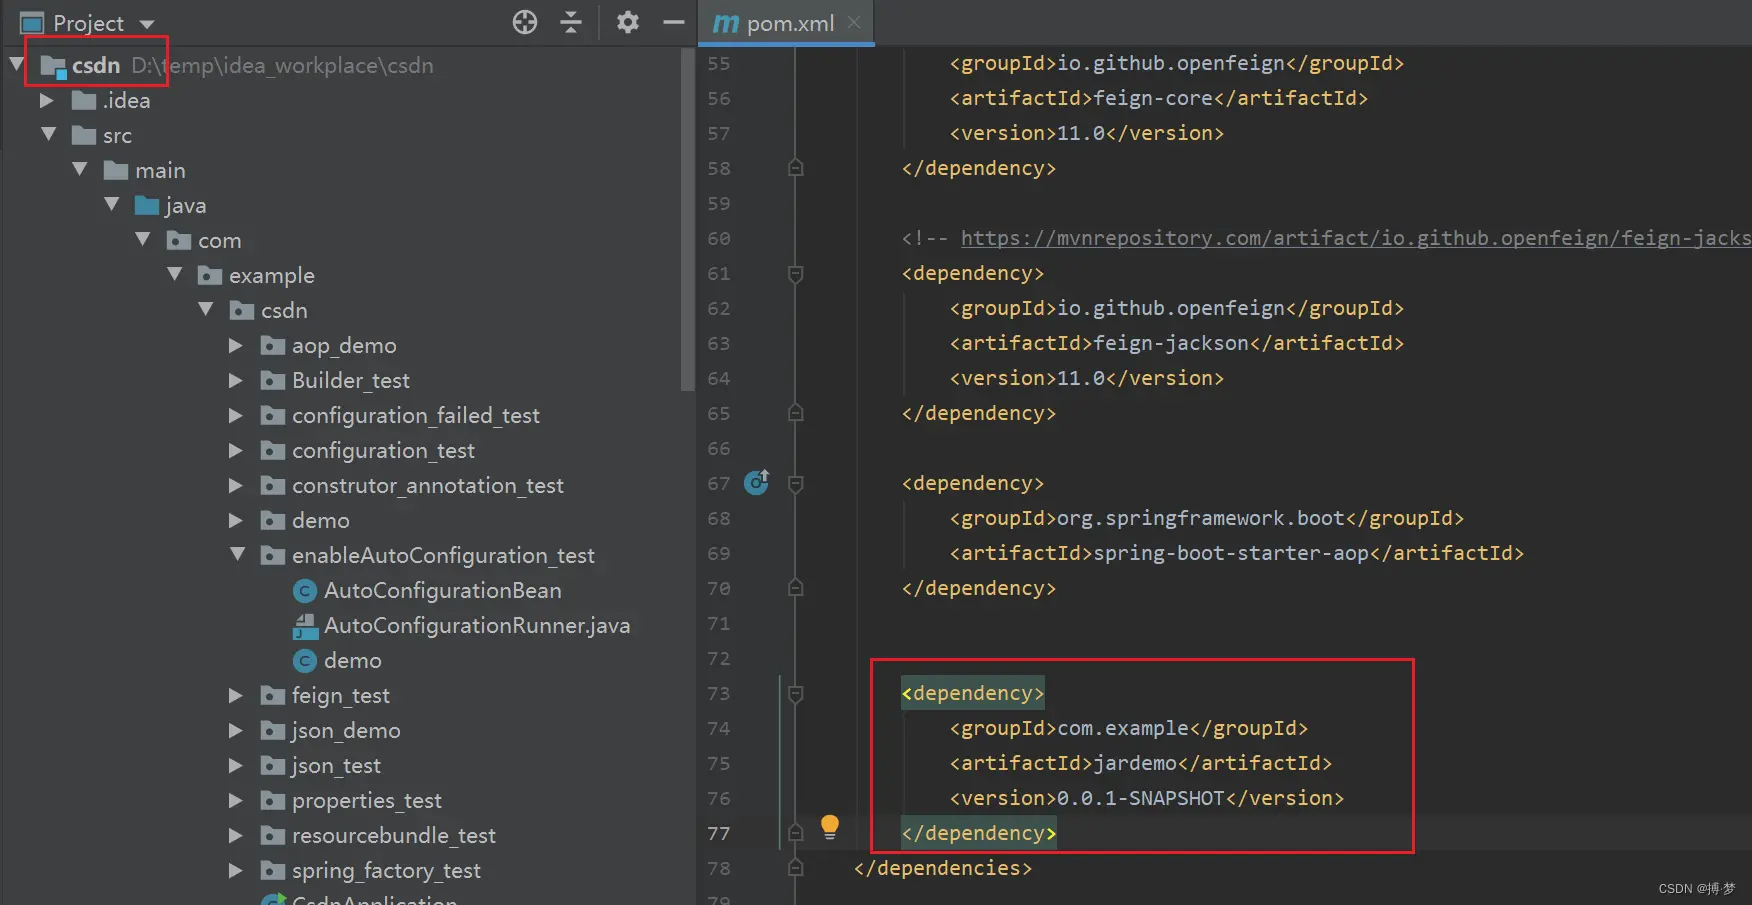
Task: Open the Project view dropdown arrow
Action: [147, 24]
